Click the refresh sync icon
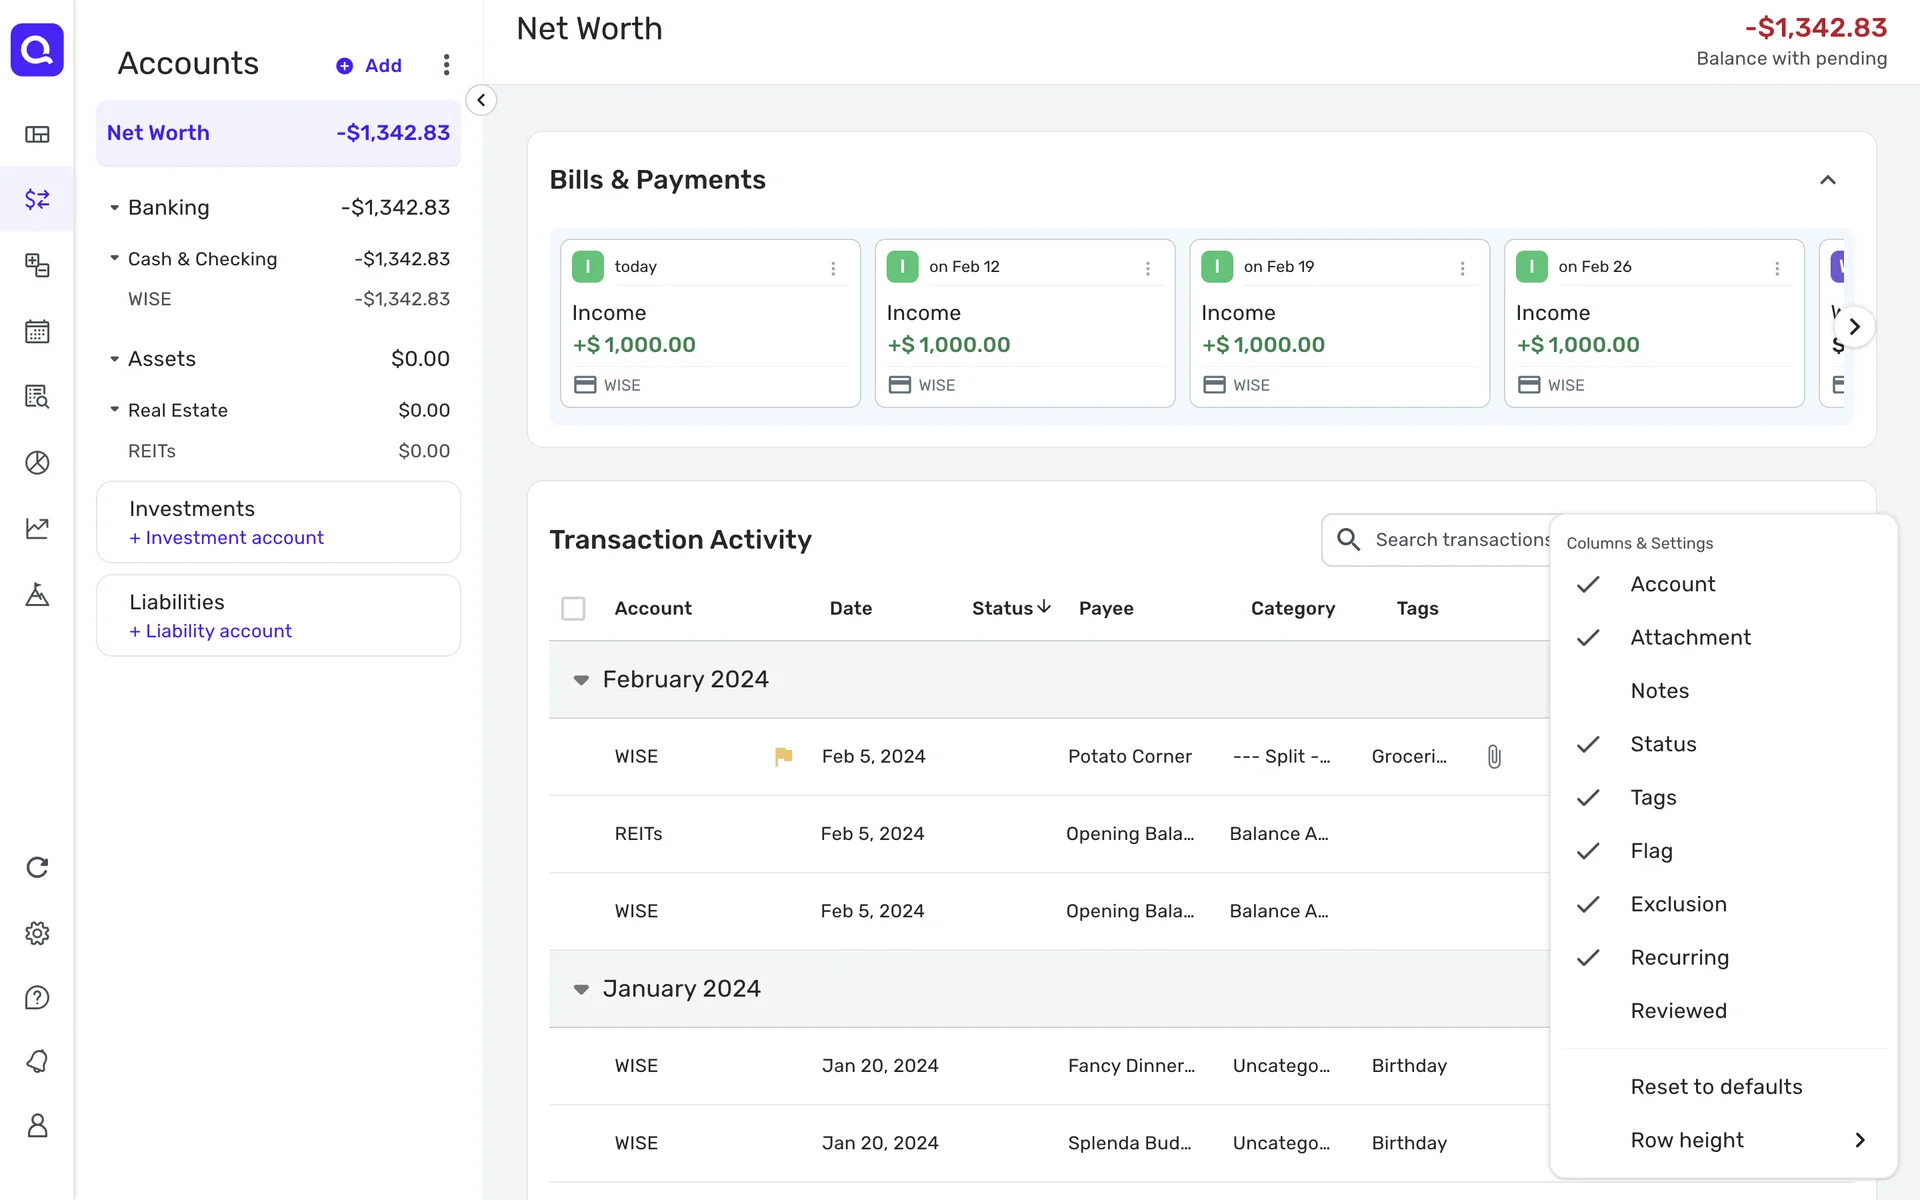The height and width of the screenshot is (1200, 1920). click(37, 867)
